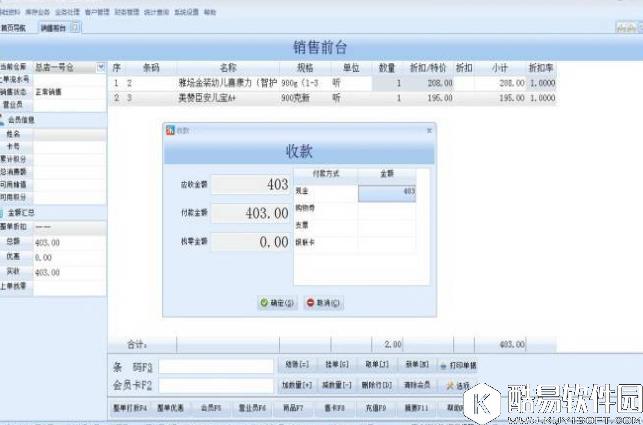Select row 1 雅培金装幼儿喜康力 in sales table
Viewport: 643px width, 425px height.
point(333,83)
